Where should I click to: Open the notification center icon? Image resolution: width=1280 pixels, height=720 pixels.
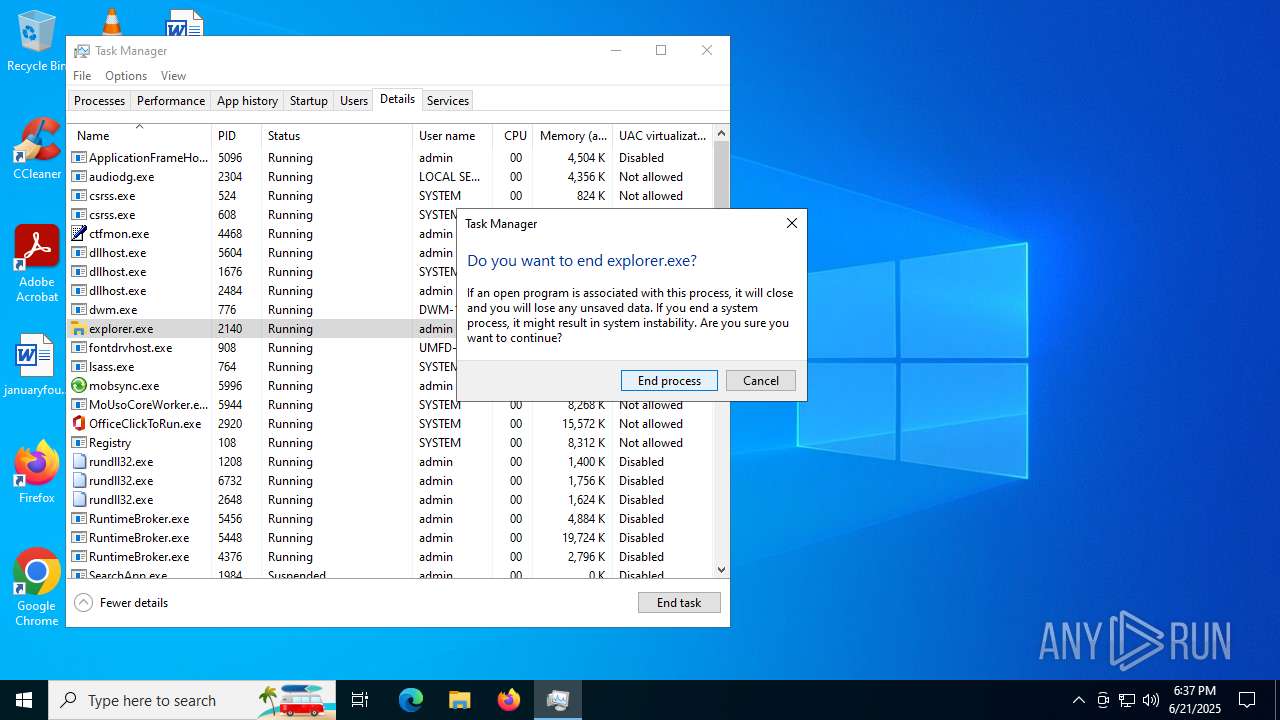pyautogui.click(x=1247, y=700)
